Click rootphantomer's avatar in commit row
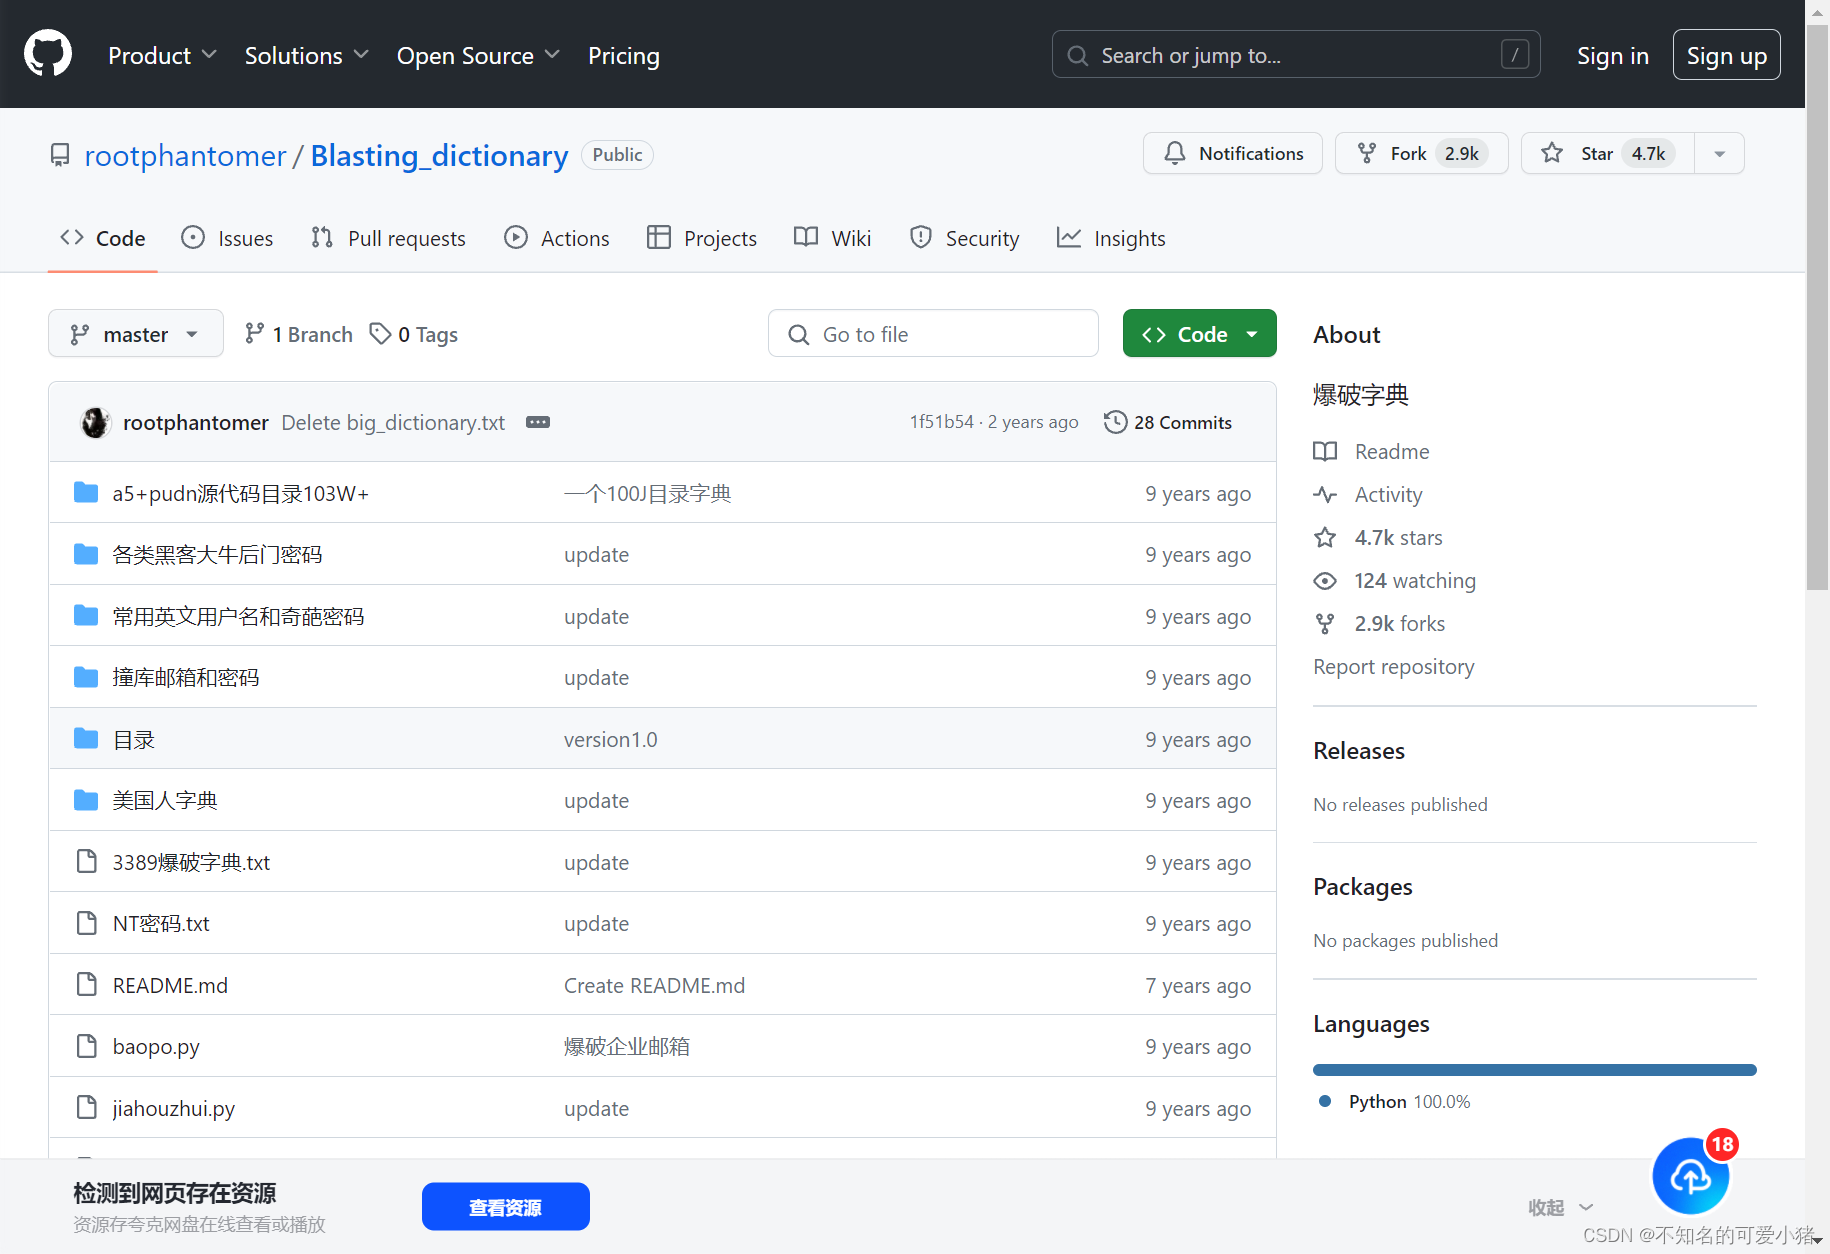Viewport: 1830px width, 1254px height. coord(95,422)
